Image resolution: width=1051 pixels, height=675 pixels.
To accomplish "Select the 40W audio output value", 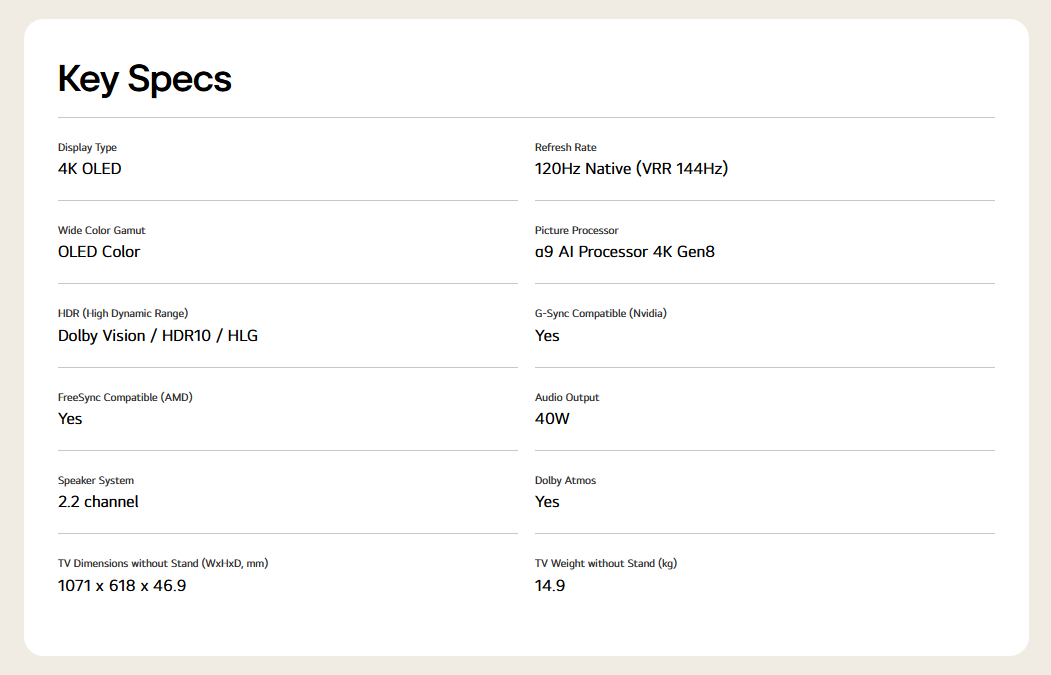I will (x=552, y=419).
